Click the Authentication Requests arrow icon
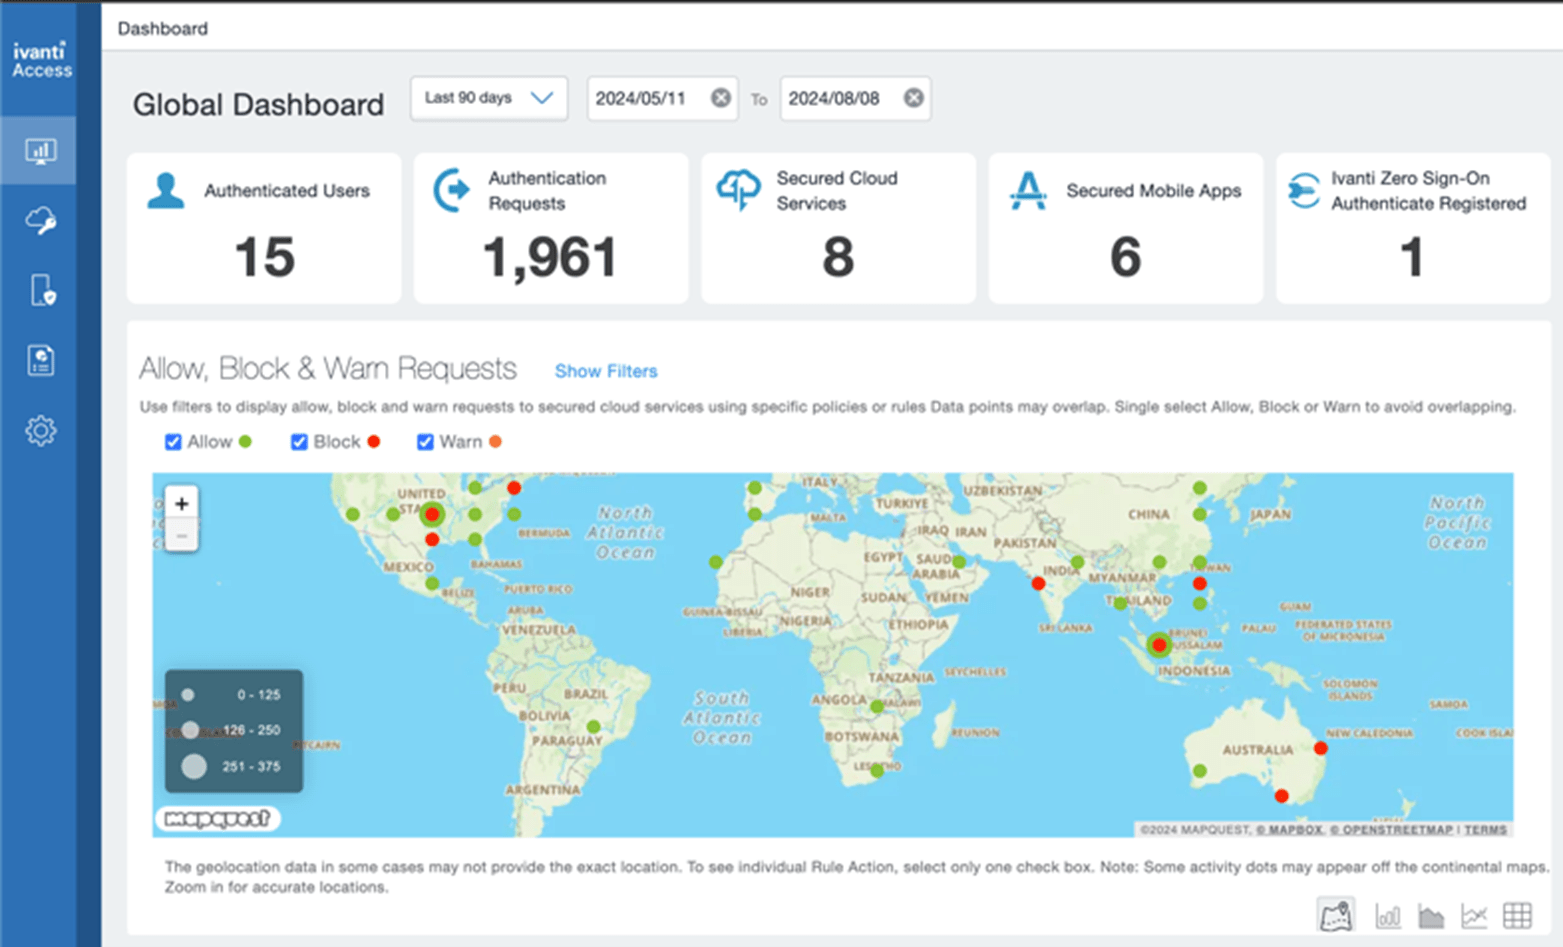 point(452,190)
